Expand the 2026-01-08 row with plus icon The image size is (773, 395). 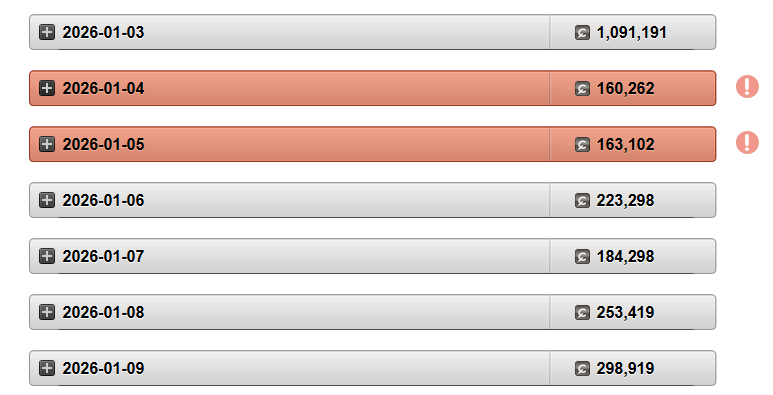click(x=47, y=312)
